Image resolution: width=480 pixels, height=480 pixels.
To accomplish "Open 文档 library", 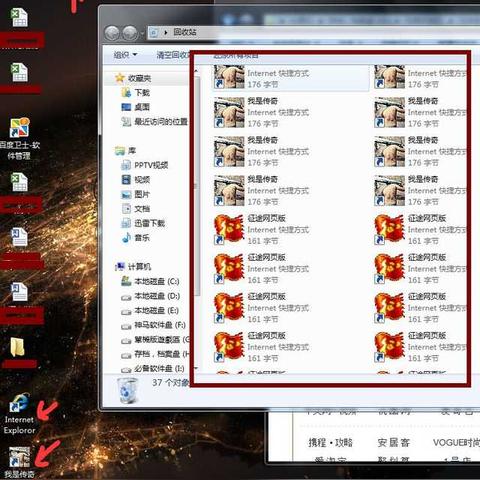I will (x=142, y=209).
